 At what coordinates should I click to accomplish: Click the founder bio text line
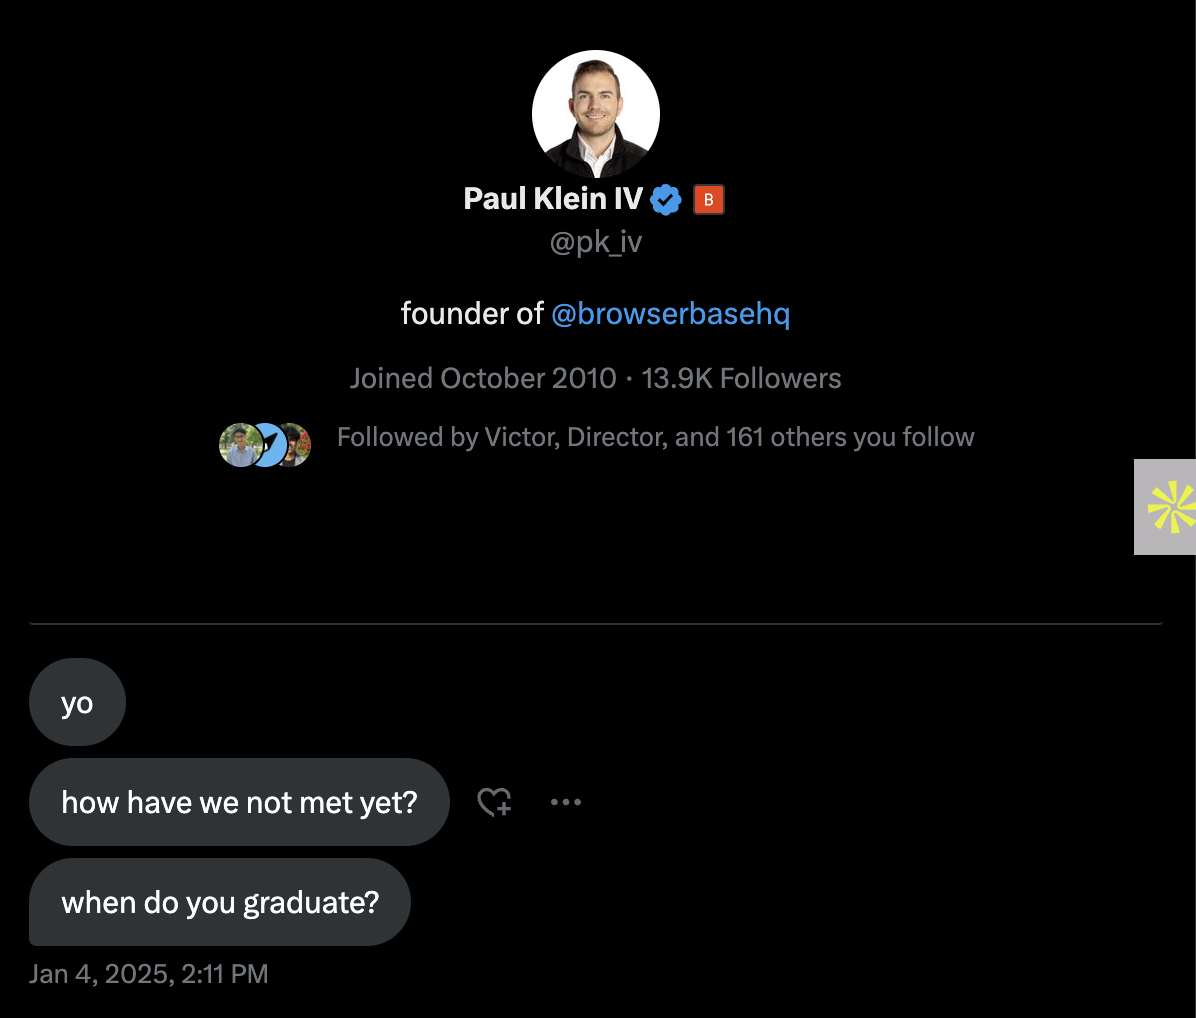tap(470, 313)
